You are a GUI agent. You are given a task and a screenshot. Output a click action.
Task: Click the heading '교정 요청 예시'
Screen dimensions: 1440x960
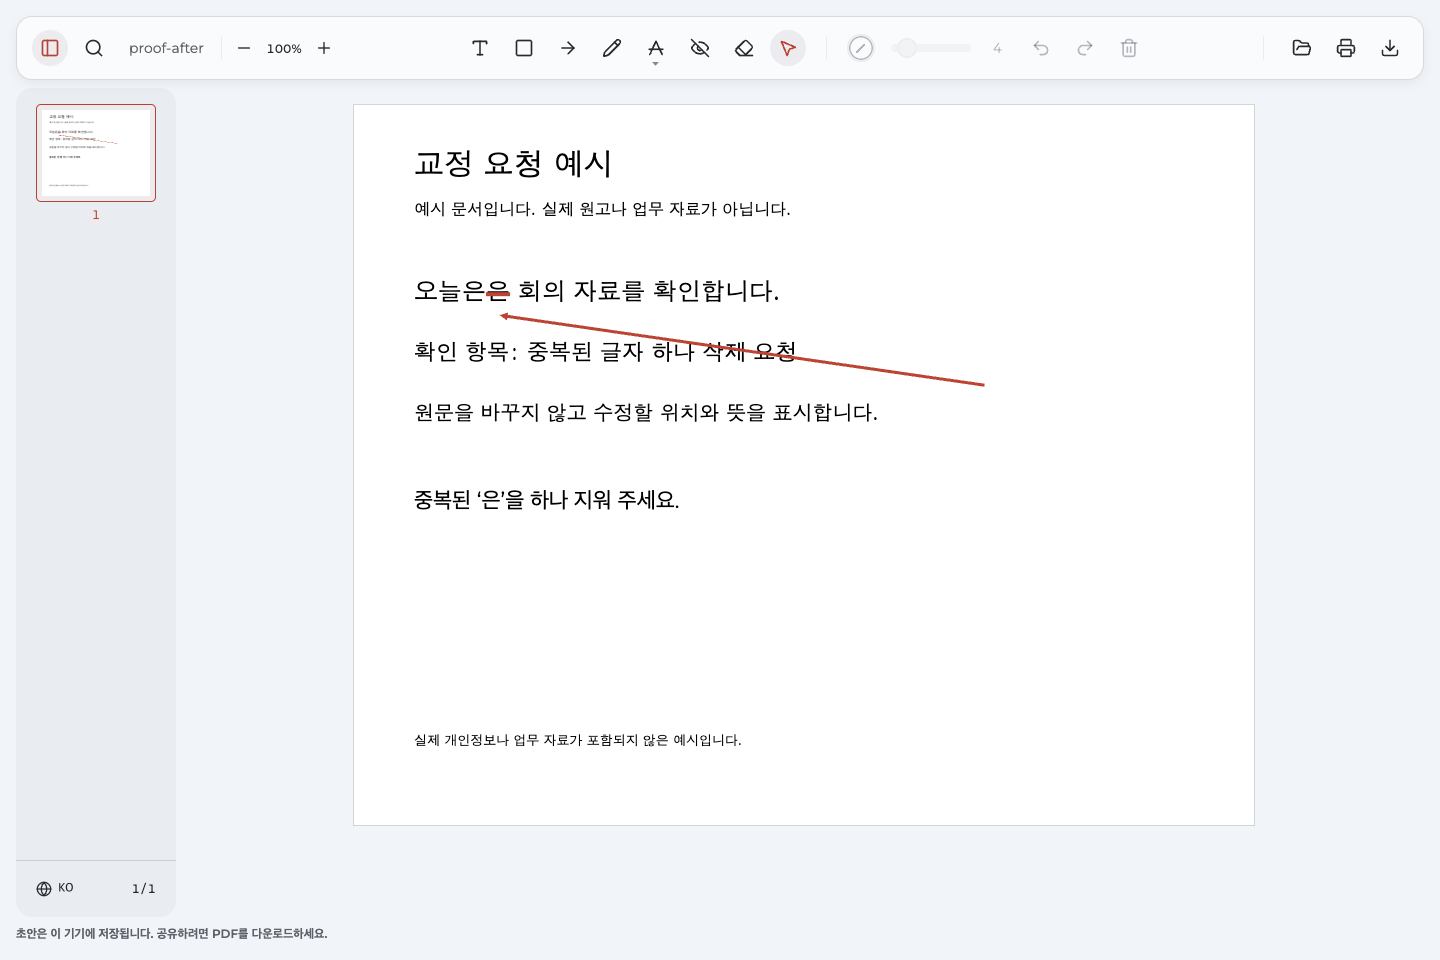point(512,163)
